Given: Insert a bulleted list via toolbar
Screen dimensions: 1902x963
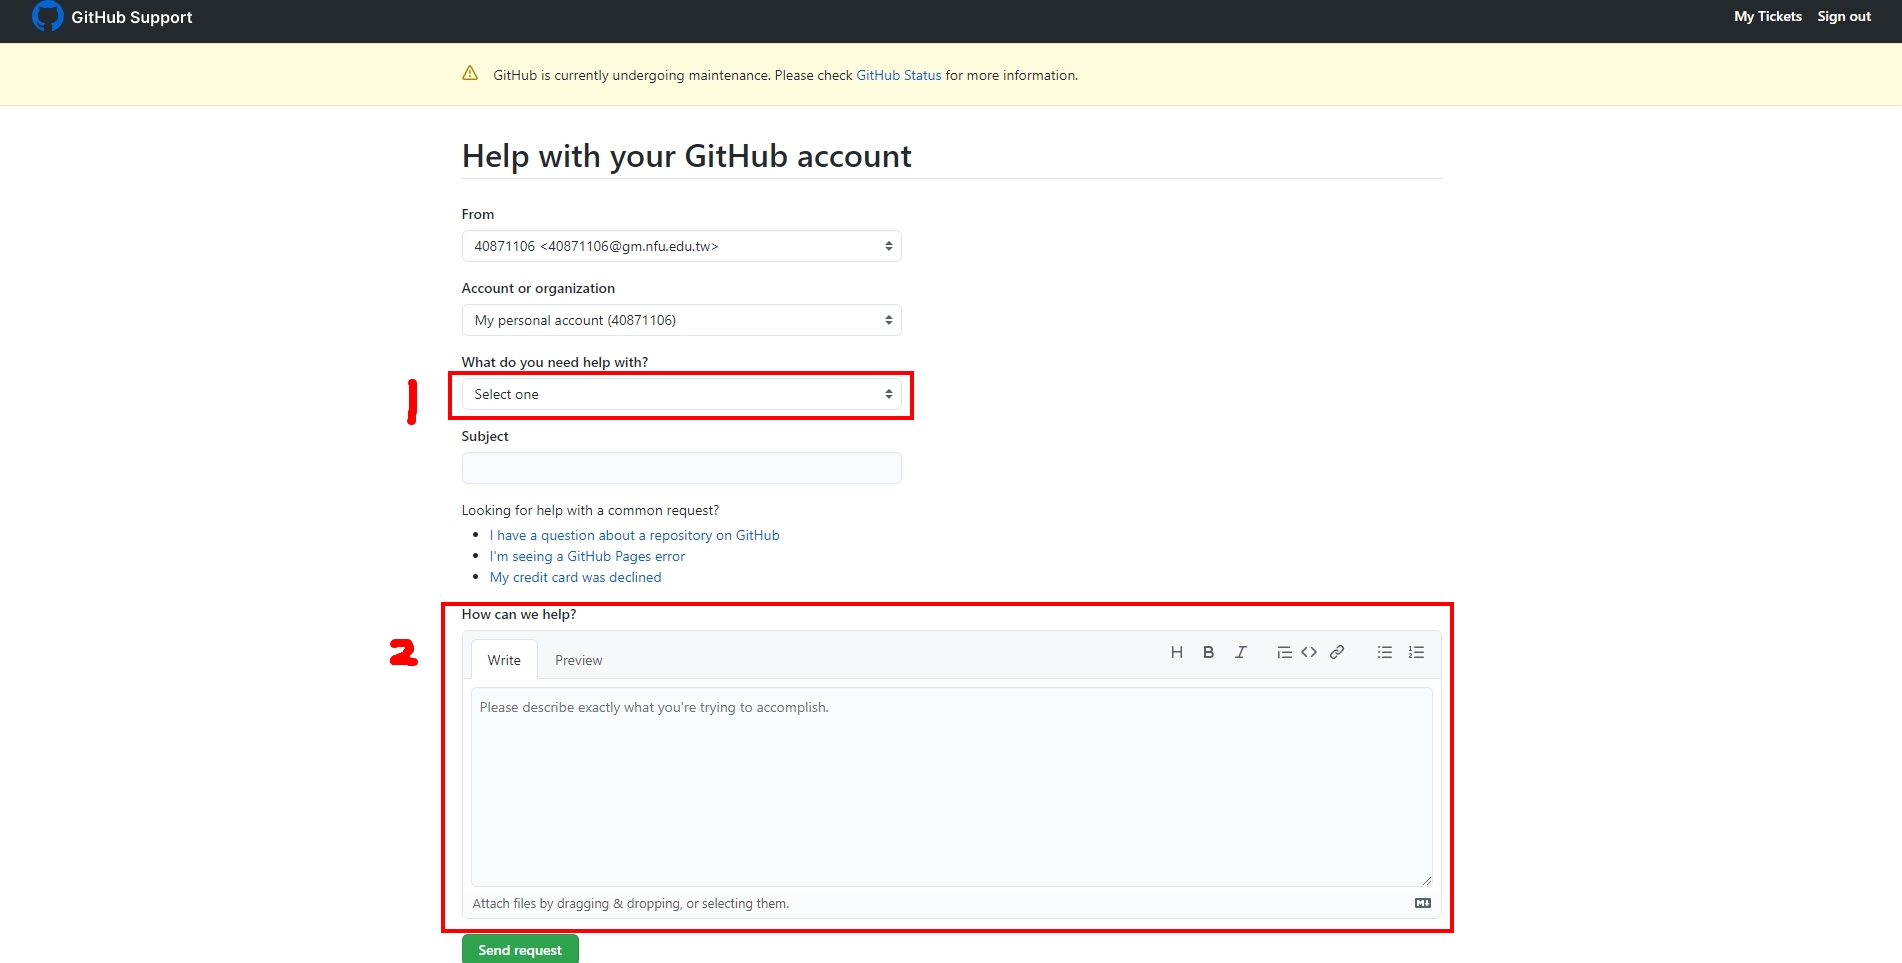Looking at the screenshot, I should click(1384, 652).
